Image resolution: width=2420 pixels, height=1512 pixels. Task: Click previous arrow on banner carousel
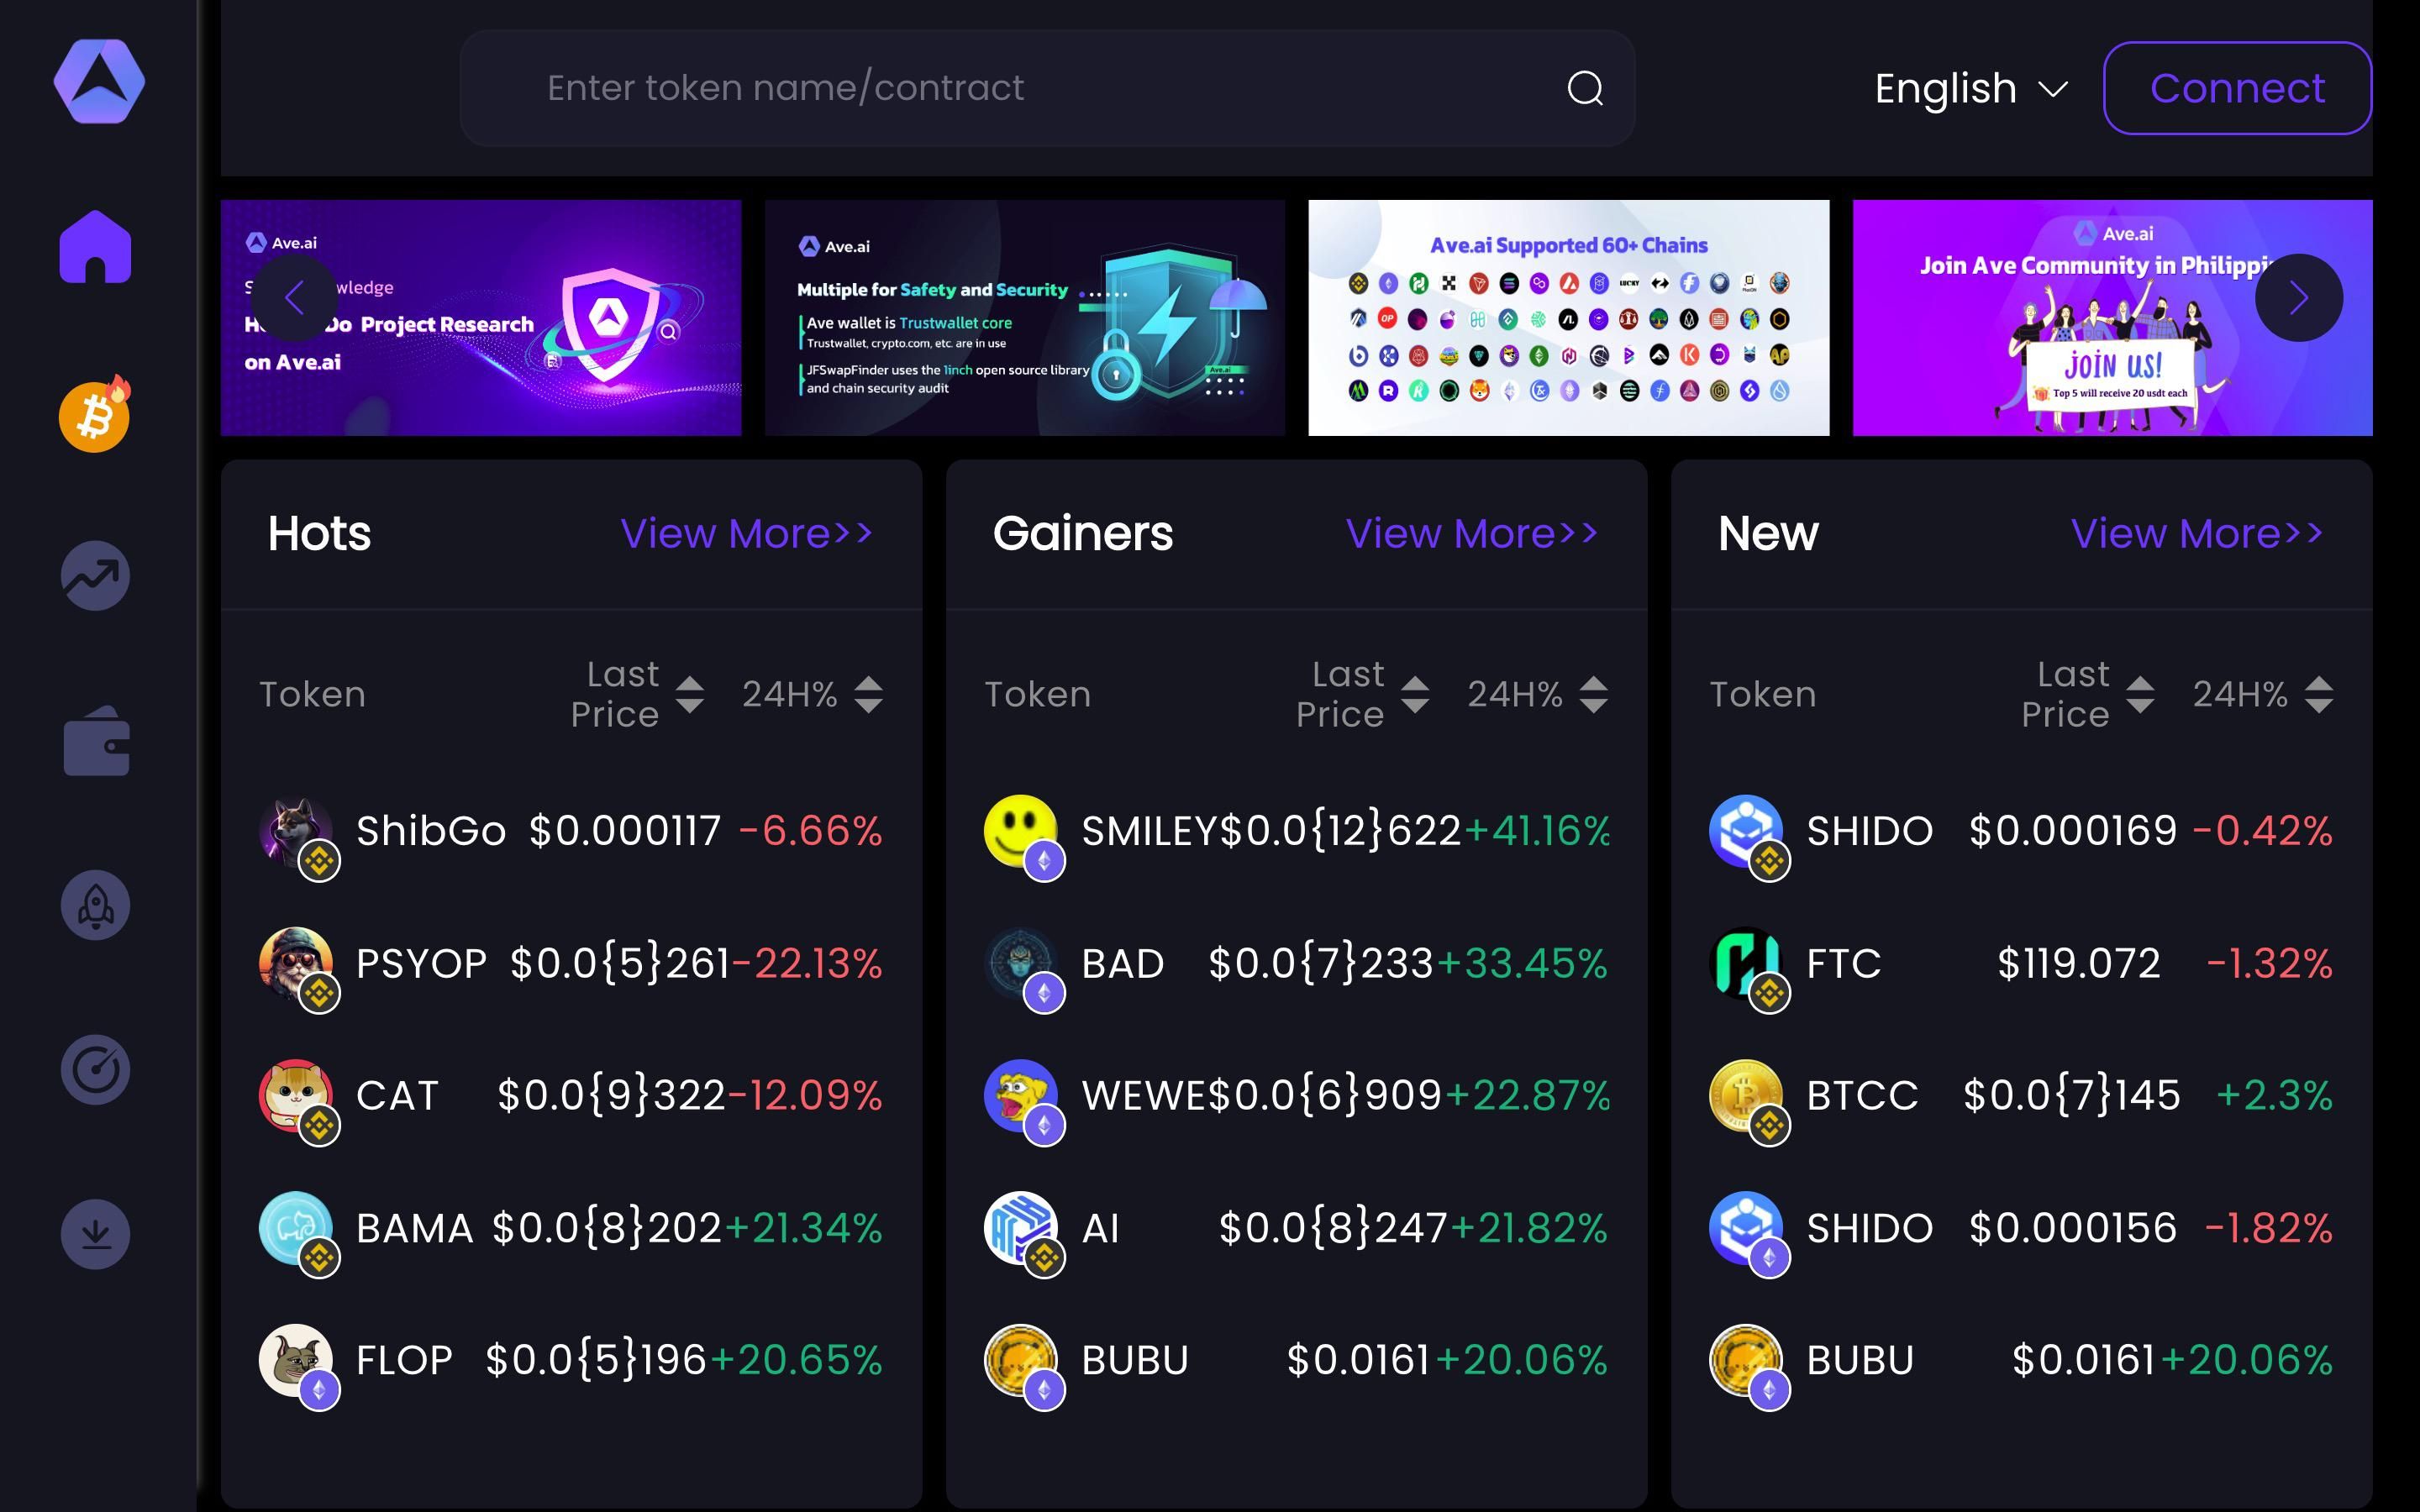click(294, 300)
